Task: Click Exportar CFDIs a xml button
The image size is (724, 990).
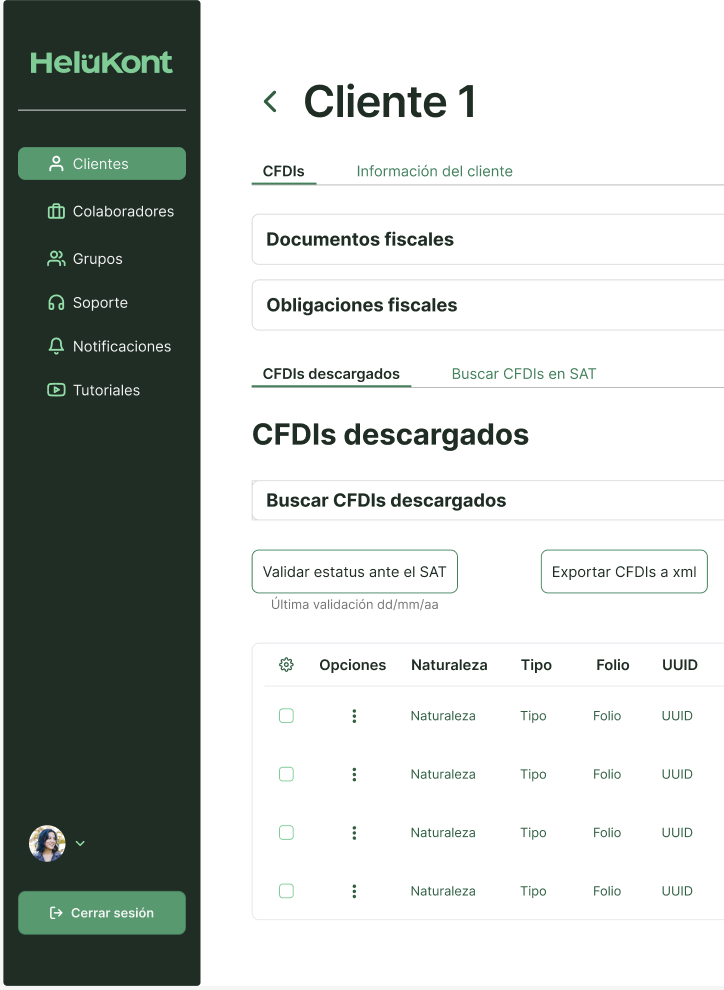Action: pos(623,572)
